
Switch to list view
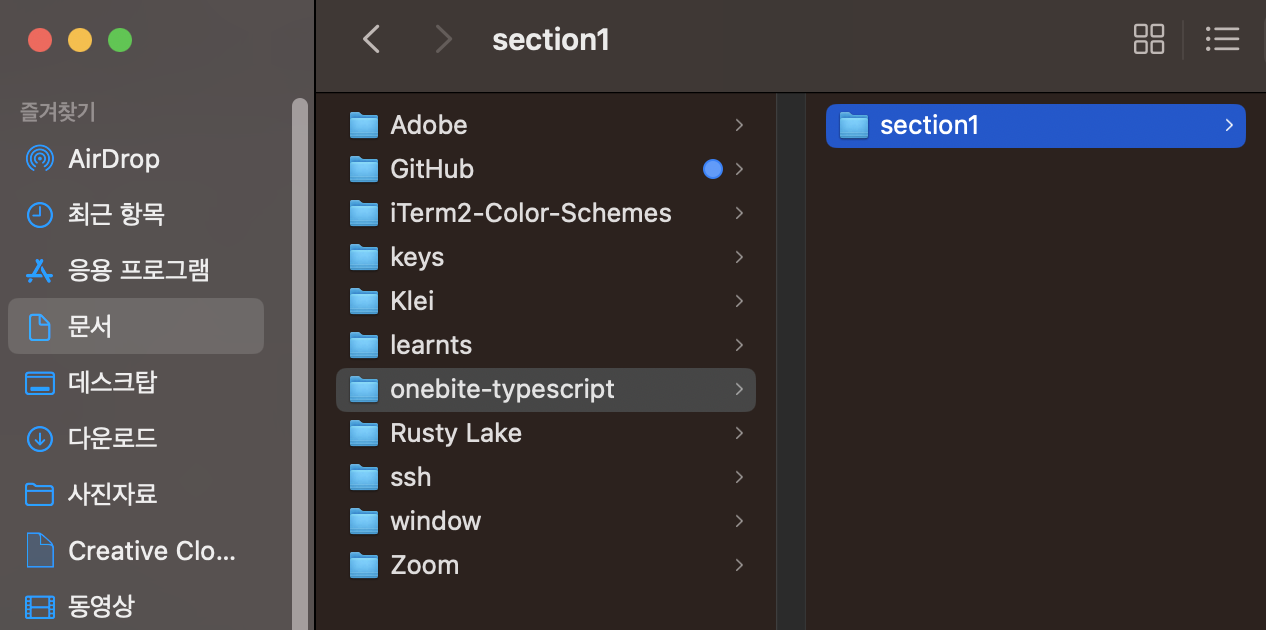(x=1222, y=40)
